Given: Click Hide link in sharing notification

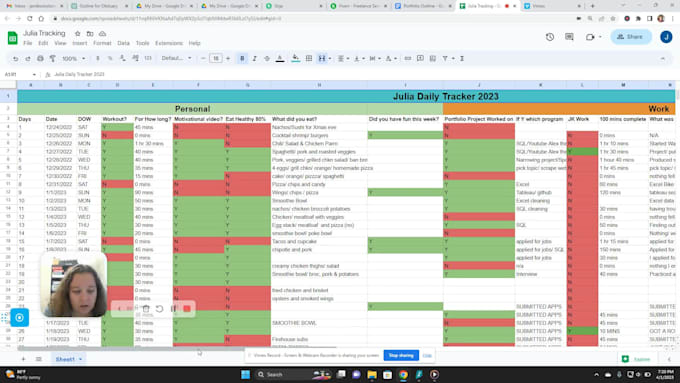Looking at the screenshot, I should (x=427, y=356).
